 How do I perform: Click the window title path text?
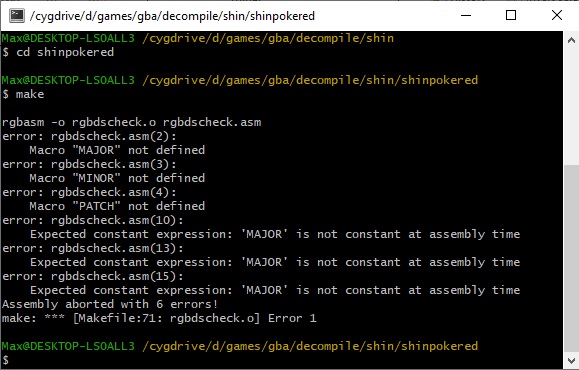pyautogui.click(x=172, y=16)
